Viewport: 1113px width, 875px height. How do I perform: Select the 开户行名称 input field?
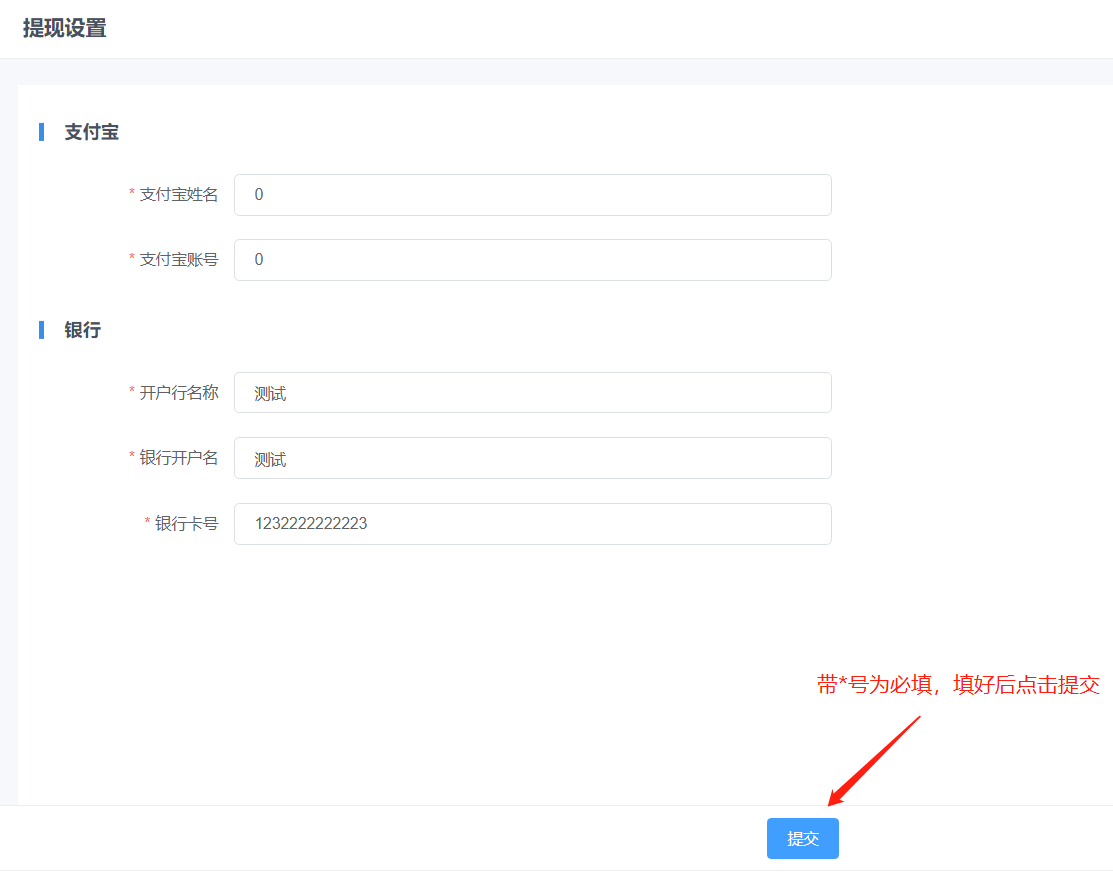[532, 392]
